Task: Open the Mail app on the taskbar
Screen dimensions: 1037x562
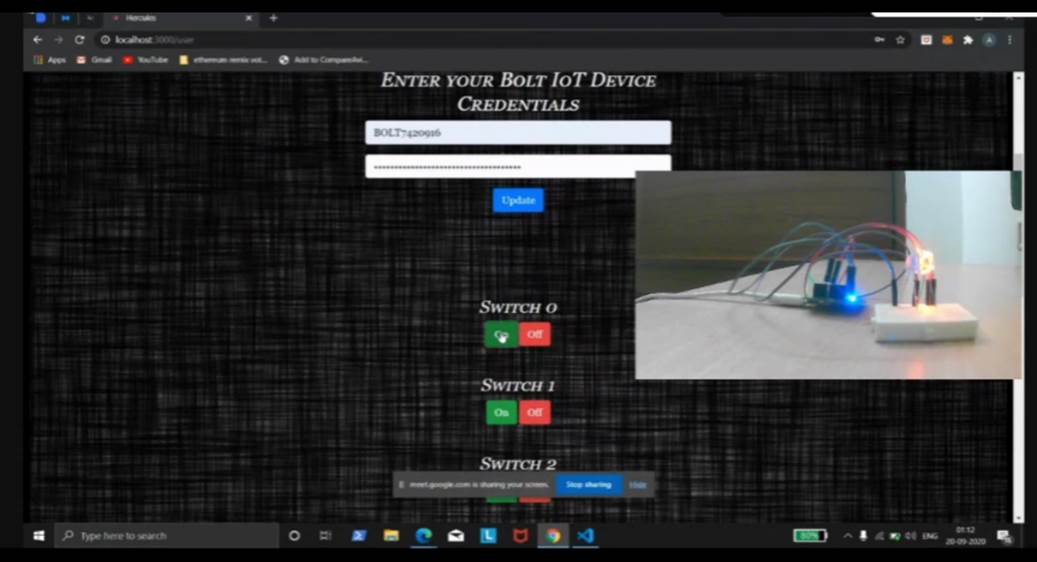Action: point(456,536)
